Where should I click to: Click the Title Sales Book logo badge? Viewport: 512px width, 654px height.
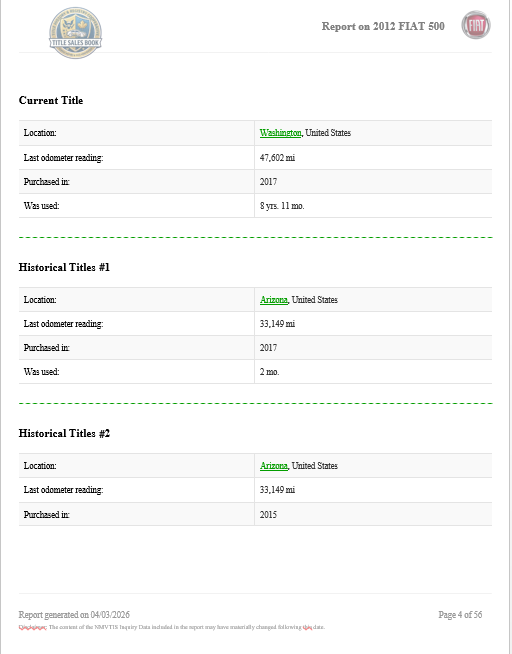pos(75,33)
